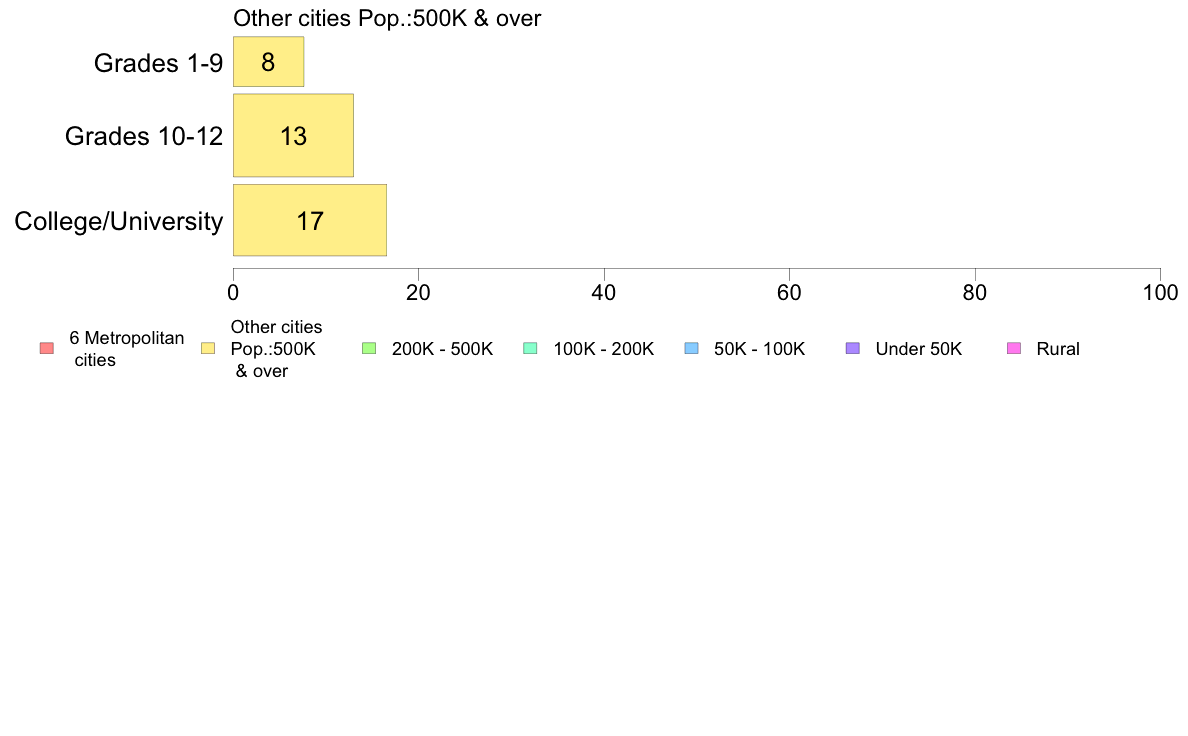Click the red 6 Metropolitan cities legend swatch

click(x=47, y=349)
